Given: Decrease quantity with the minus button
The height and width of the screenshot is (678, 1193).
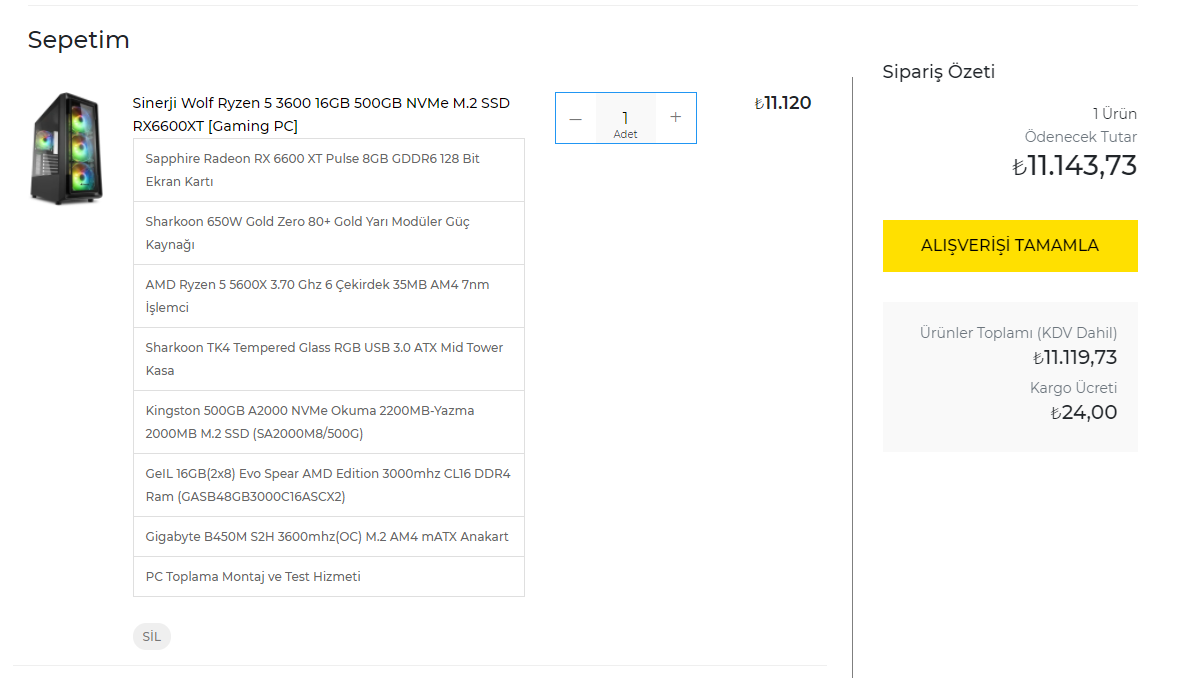Looking at the screenshot, I should click(576, 118).
